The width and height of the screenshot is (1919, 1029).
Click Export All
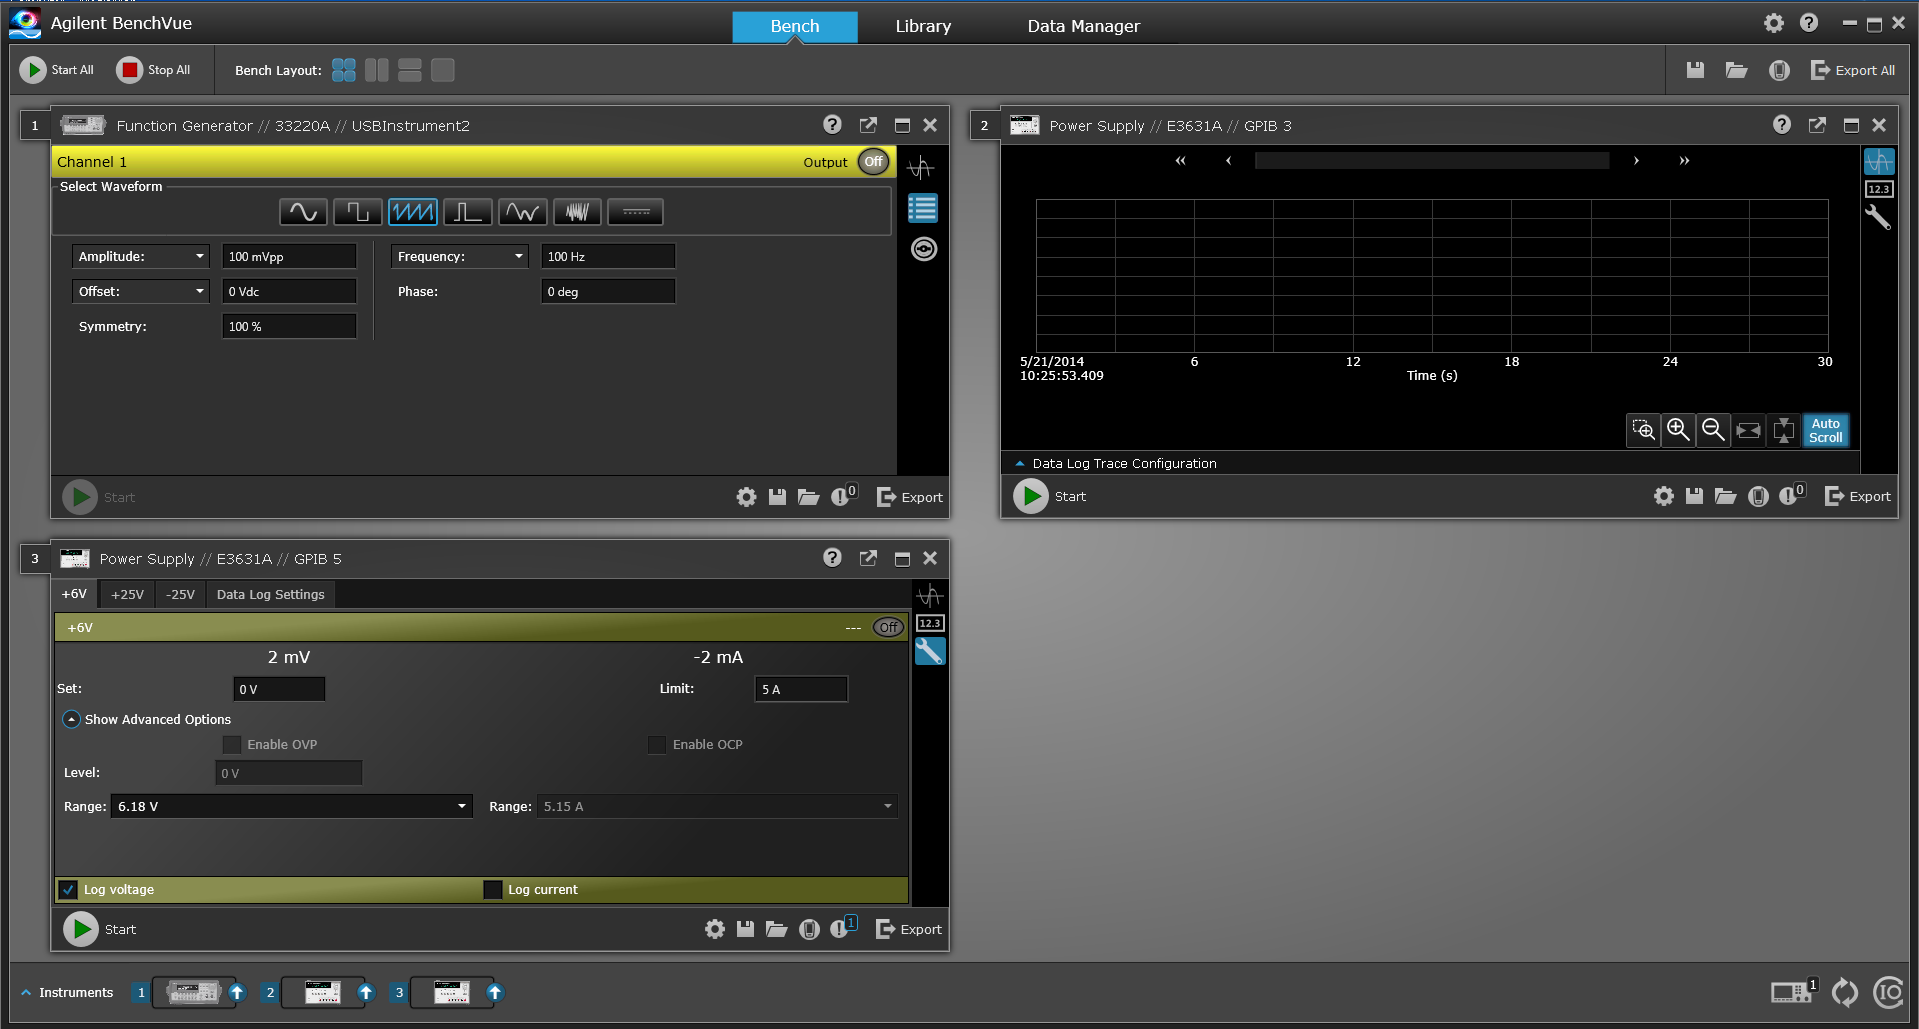[x=1853, y=70]
